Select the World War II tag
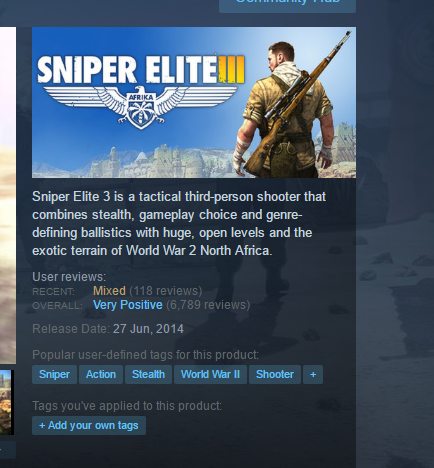The image size is (434, 468). (x=210, y=374)
